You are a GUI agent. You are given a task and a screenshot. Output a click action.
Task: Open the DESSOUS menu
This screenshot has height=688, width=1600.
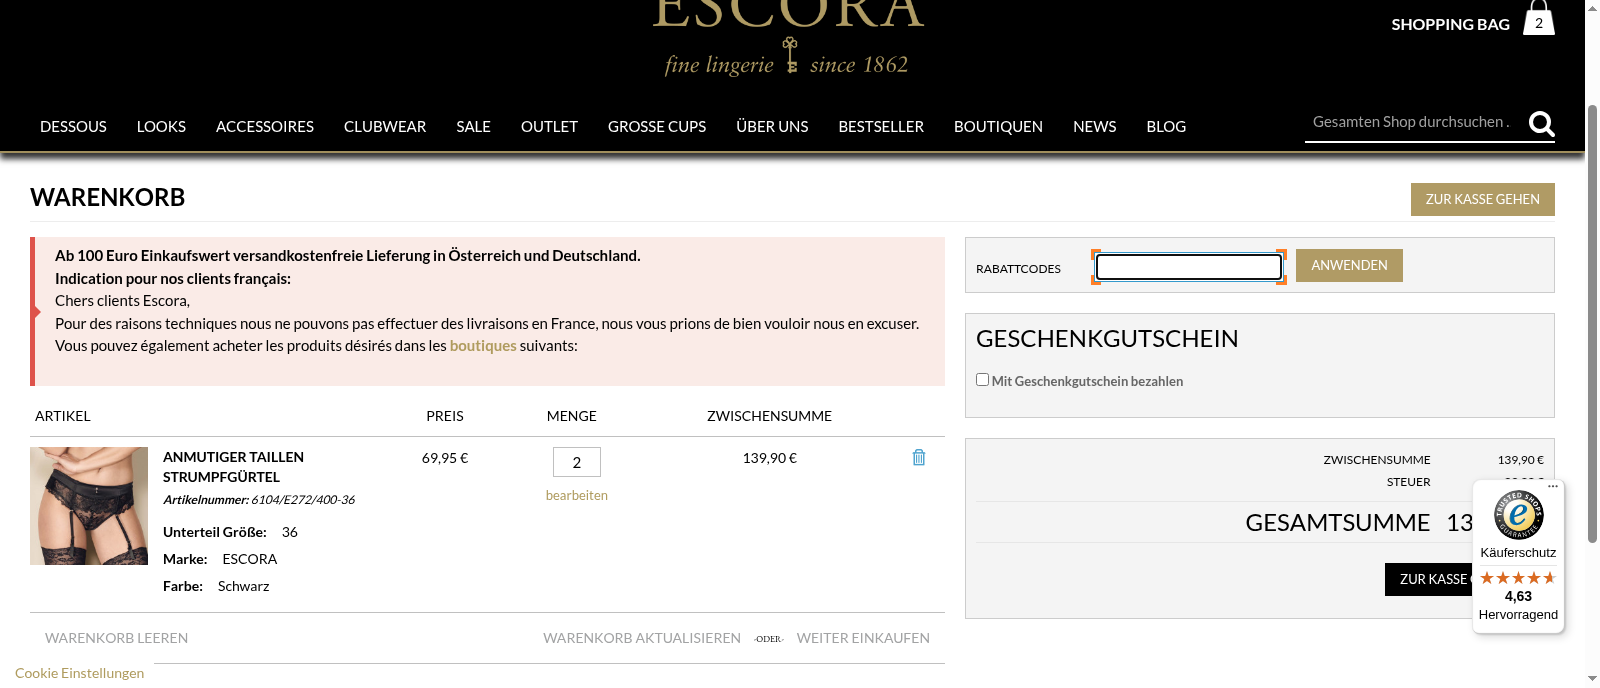click(x=73, y=127)
